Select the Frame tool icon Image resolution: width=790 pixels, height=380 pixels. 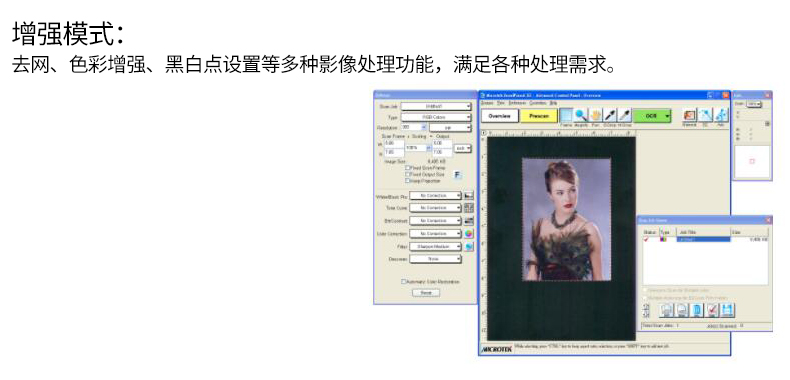pyautogui.click(x=567, y=115)
